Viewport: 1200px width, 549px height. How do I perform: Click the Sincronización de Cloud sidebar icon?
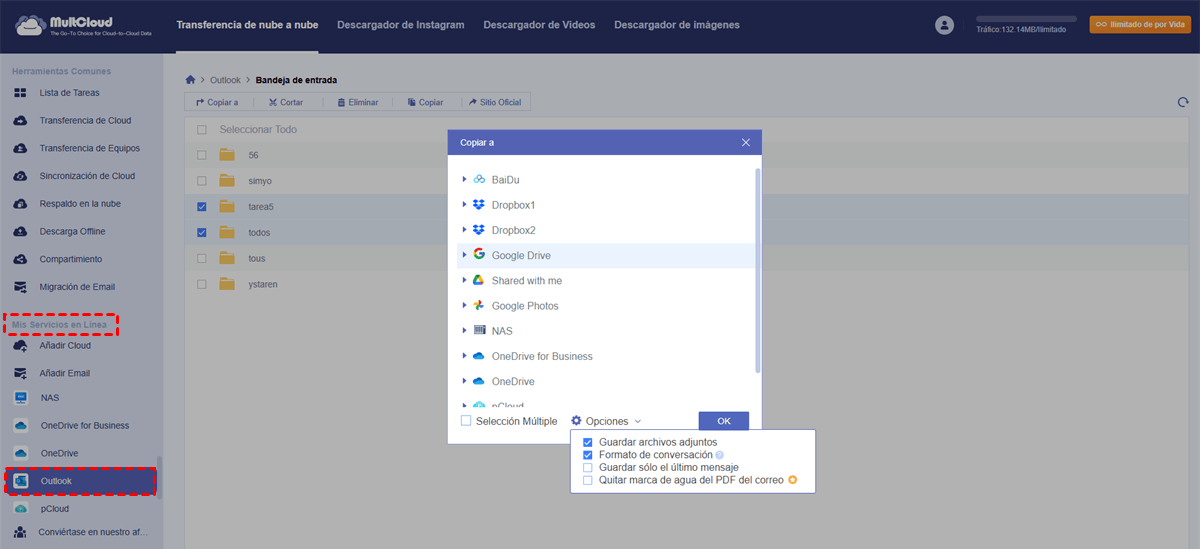[x=20, y=176]
